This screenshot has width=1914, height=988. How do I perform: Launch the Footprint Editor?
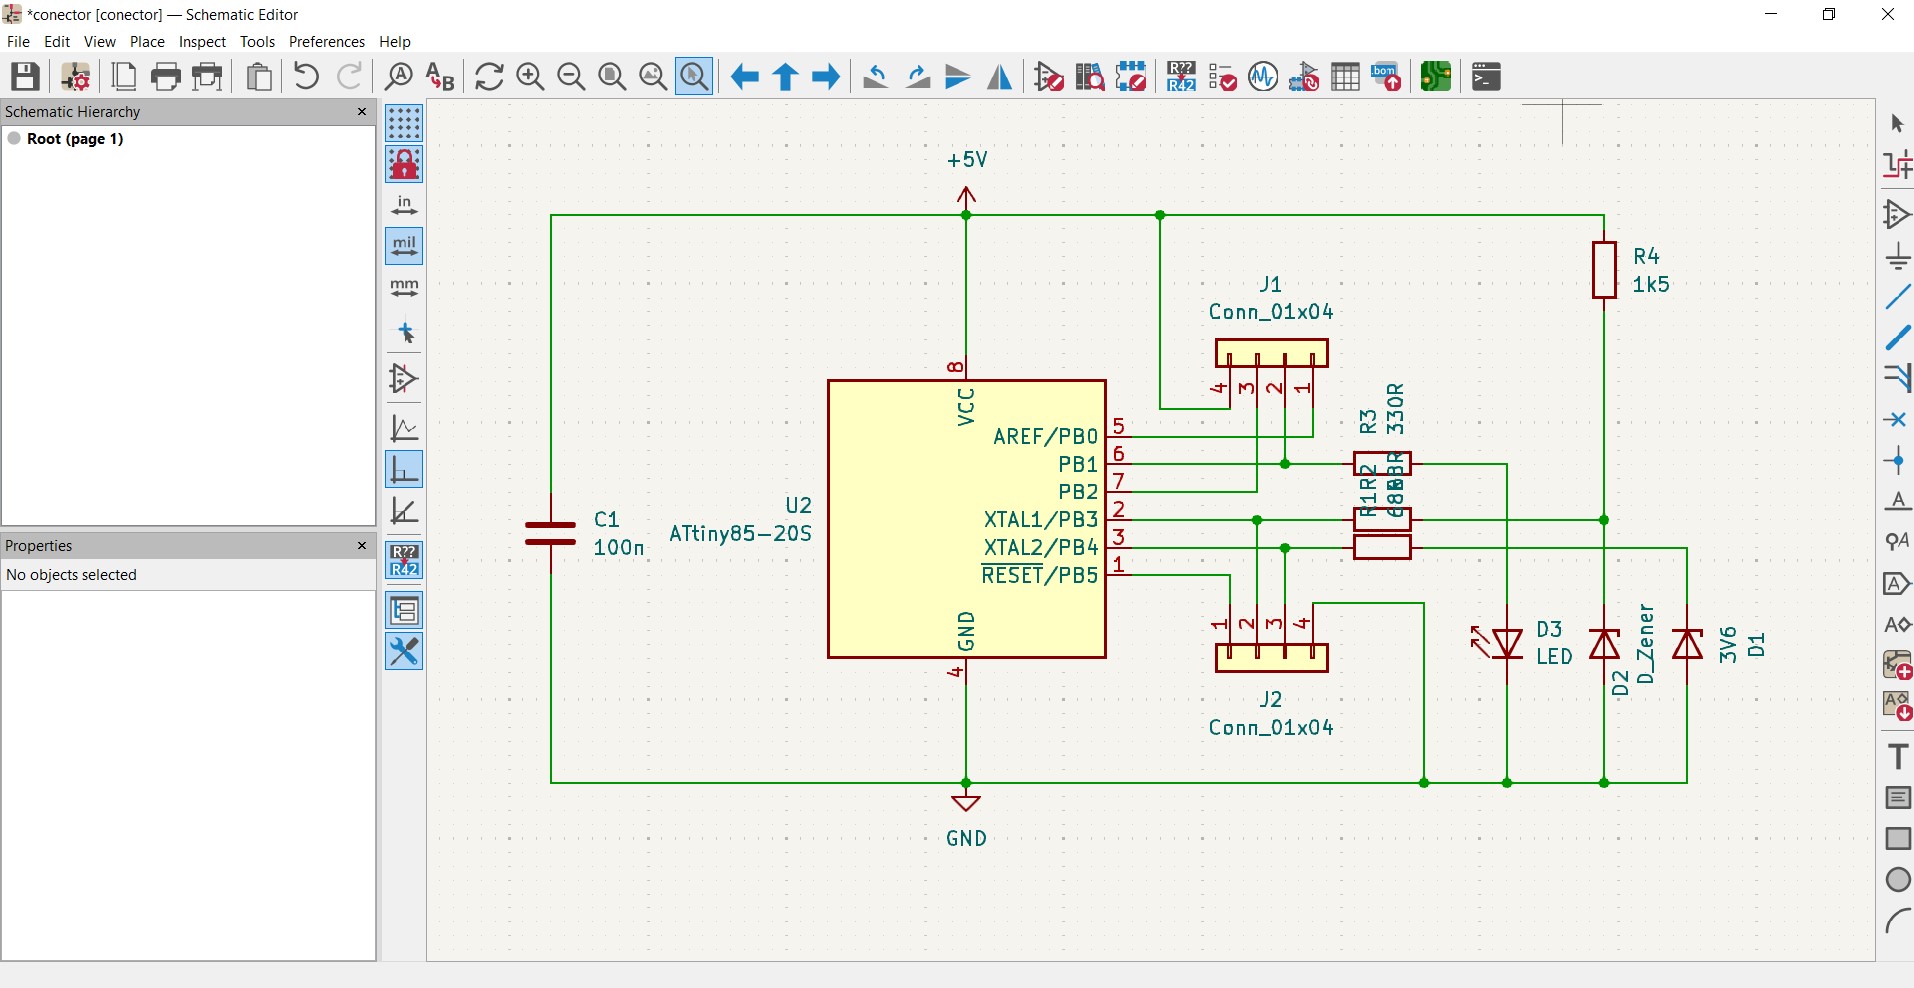[1131, 76]
